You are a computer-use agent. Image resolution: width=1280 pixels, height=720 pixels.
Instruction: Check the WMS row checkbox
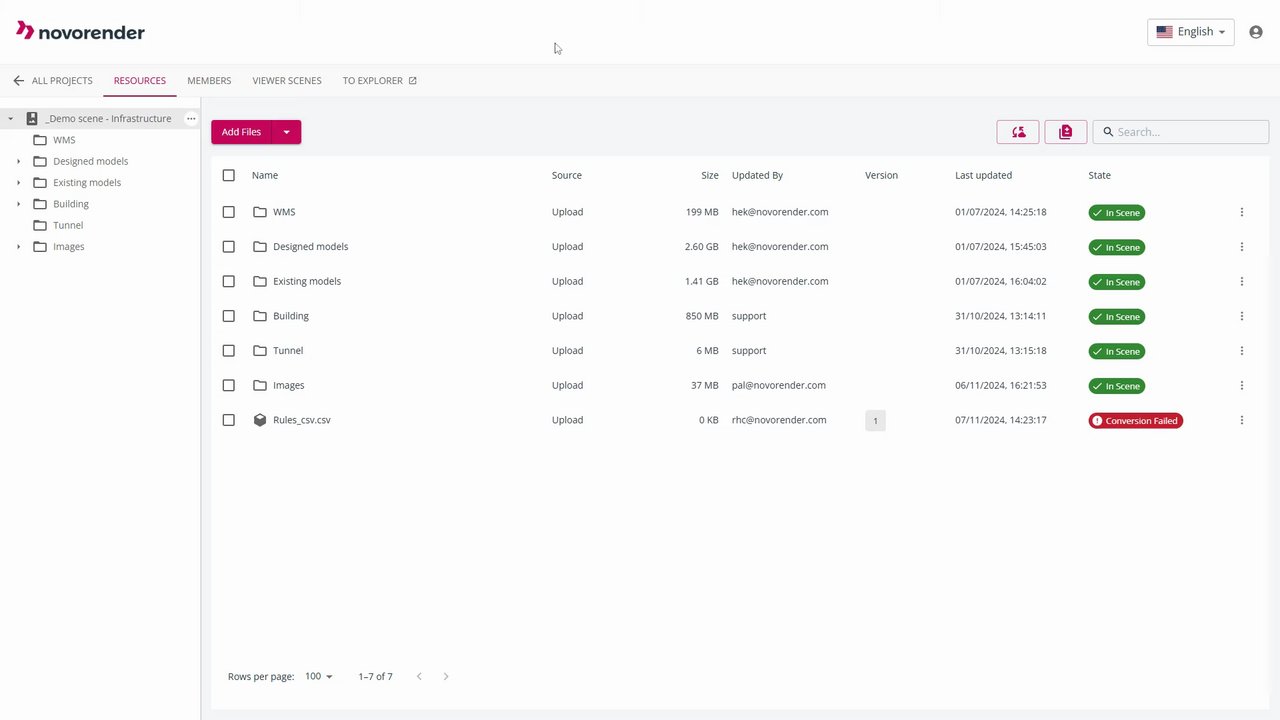coord(229,212)
